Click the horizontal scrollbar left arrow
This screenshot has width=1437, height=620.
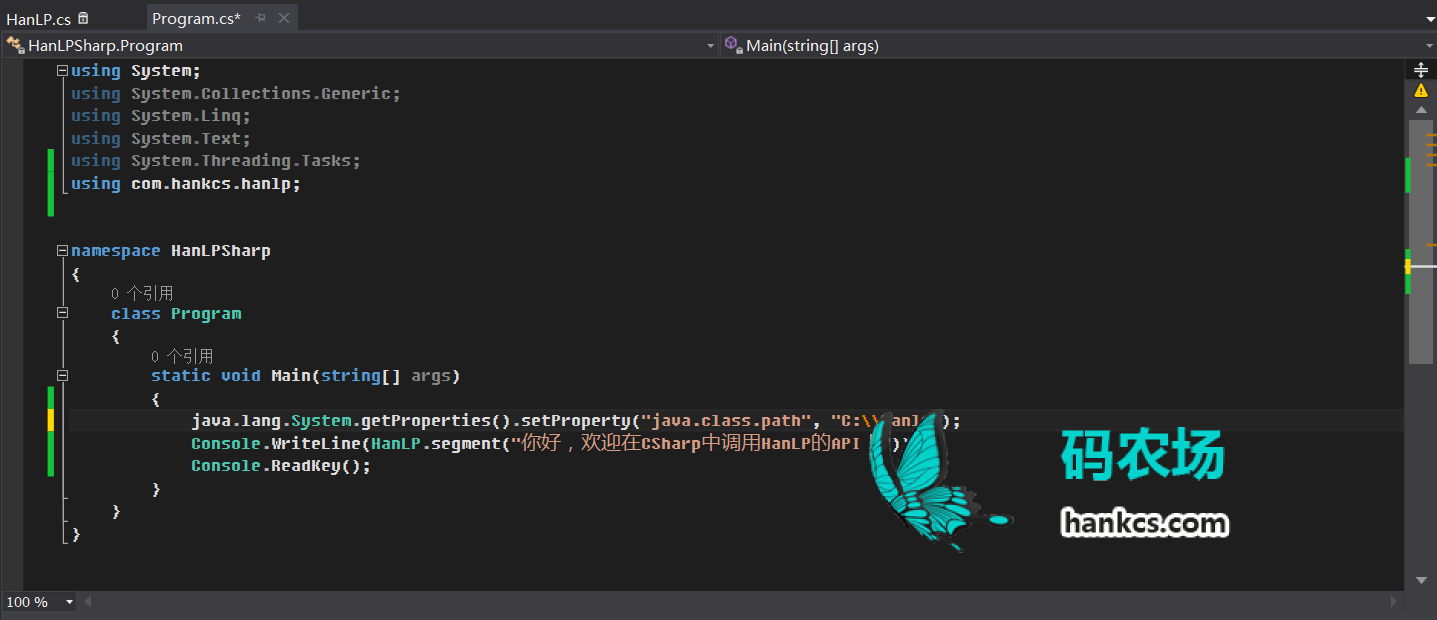[x=87, y=602]
